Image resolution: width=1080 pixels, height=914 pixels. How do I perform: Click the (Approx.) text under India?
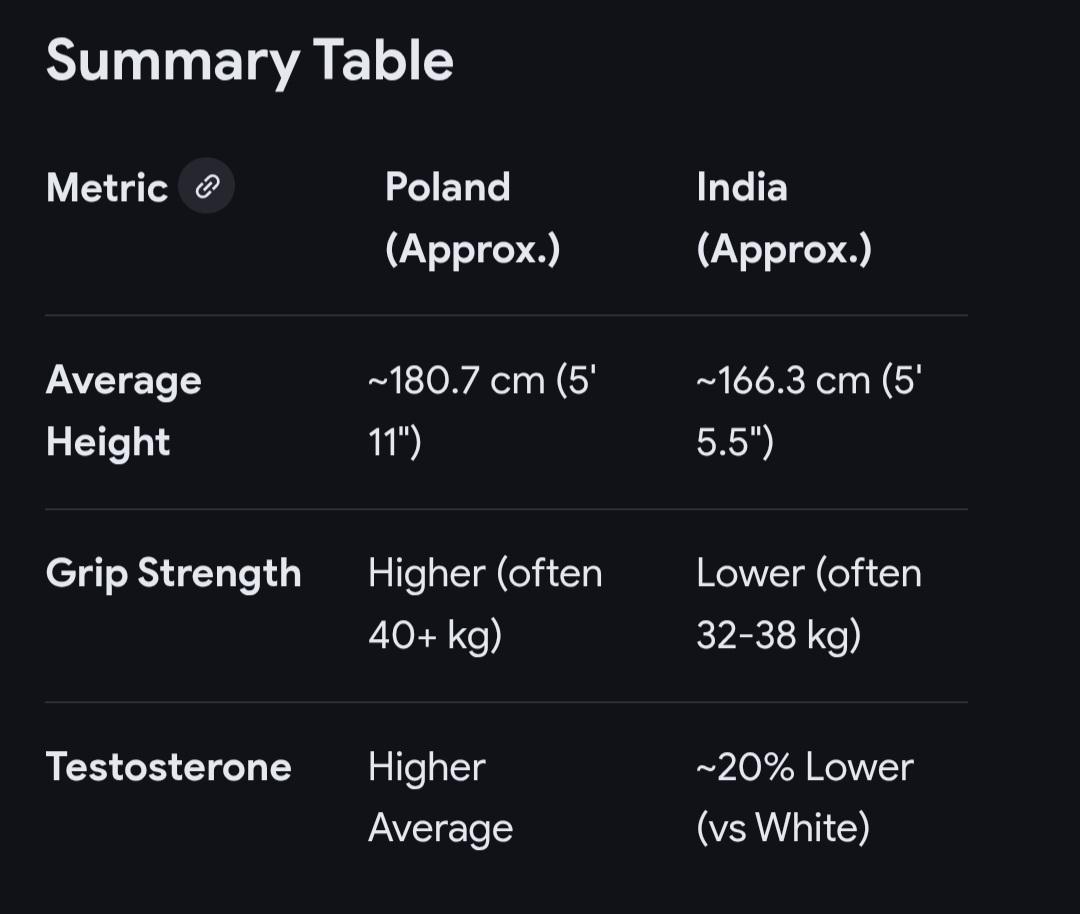pyautogui.click(x=784, y=249)
